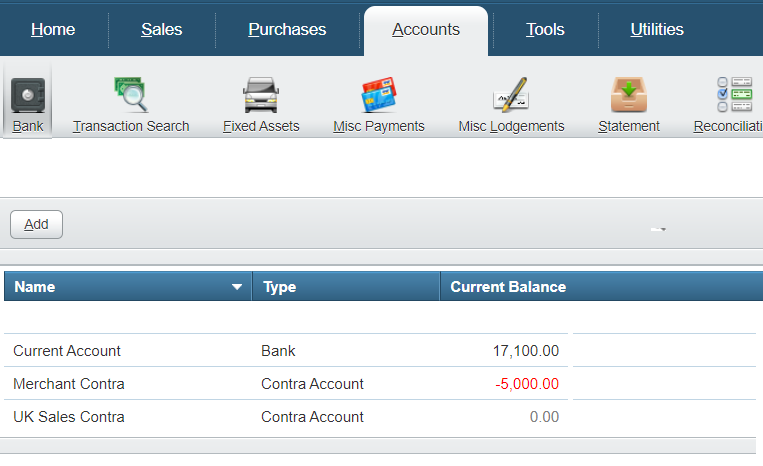Image resolution: width=763 pixels, height=466 pixels.
Task: Sort by the Type column header
Action: [345, 287]
